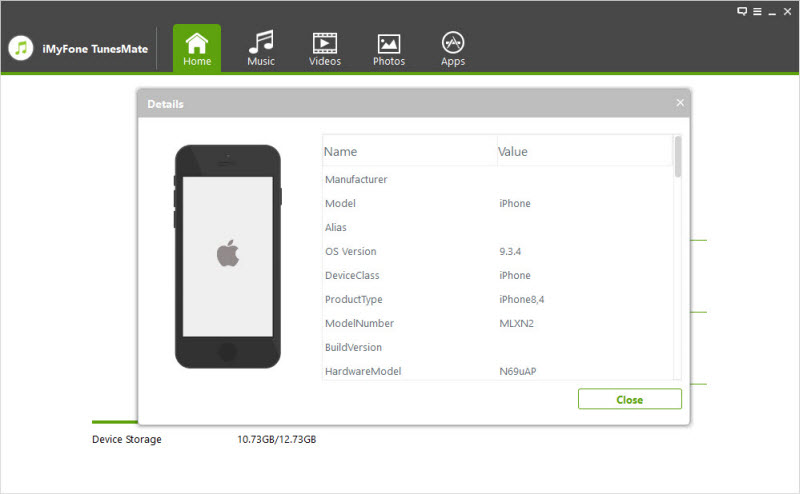Minimize the TunesMate window
The height and width of the screenshot is (494, 800).
(772, 12)
